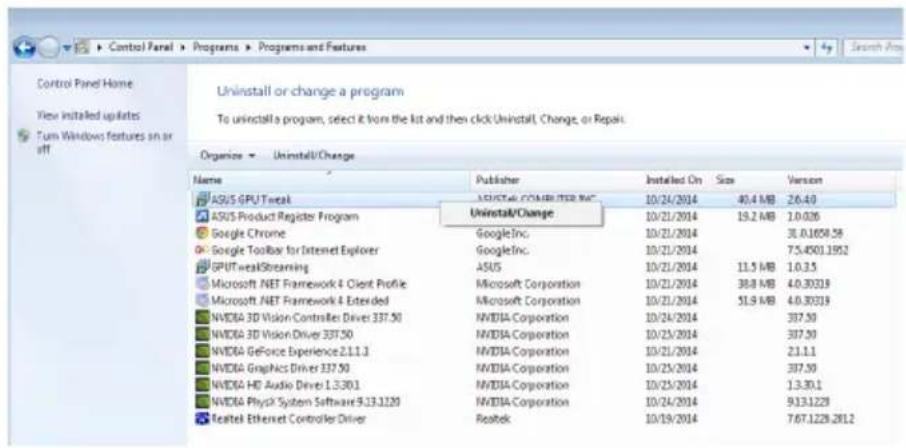Viewport: 906px width, 448px height.
Task: Click the shield icon beside Windows features
Action: [24, 136]
